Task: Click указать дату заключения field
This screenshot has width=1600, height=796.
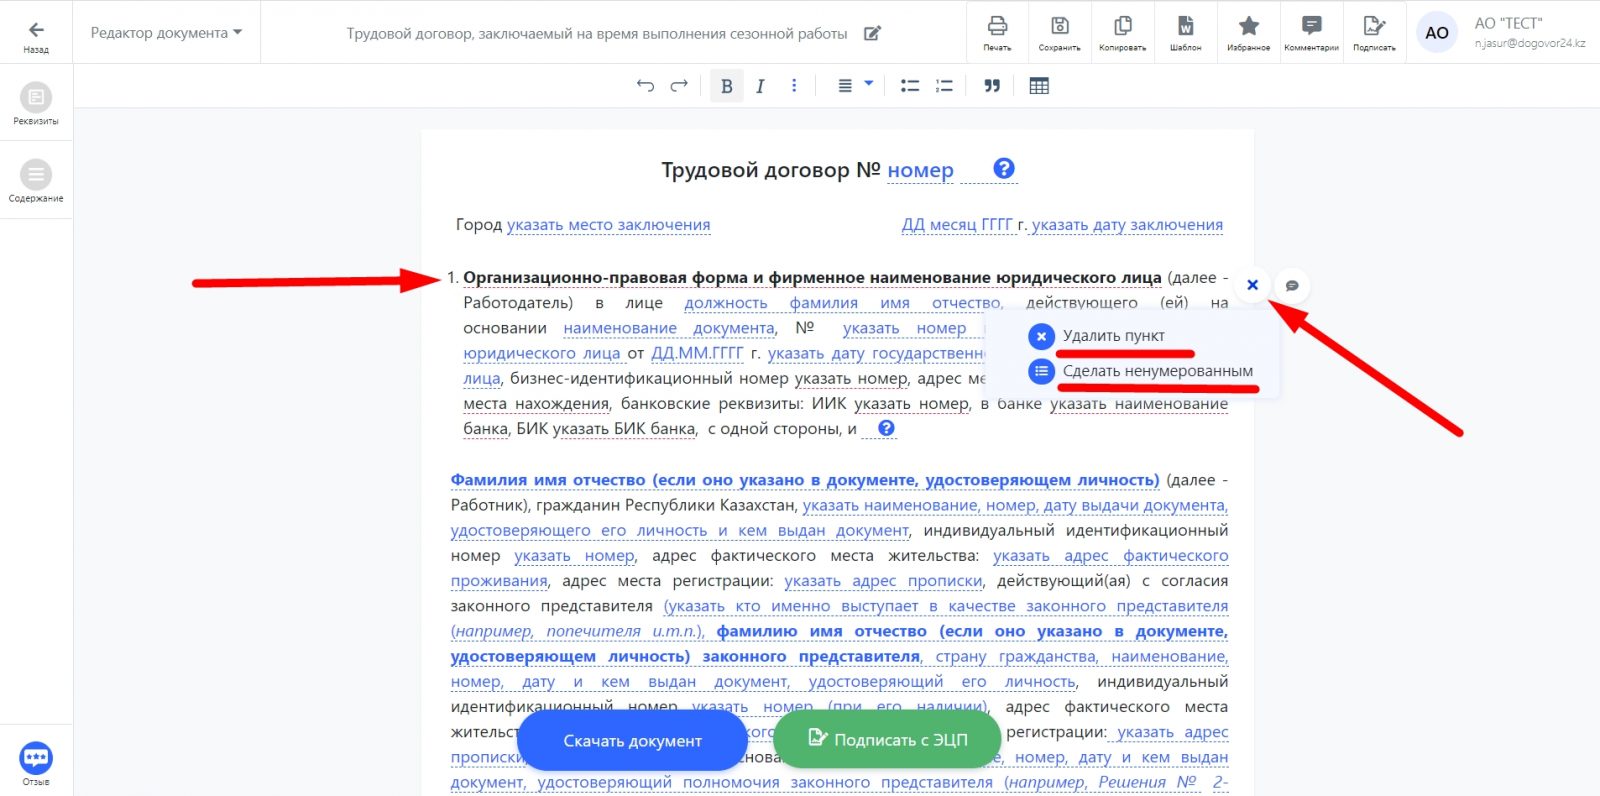Action: pos(1127,225)
